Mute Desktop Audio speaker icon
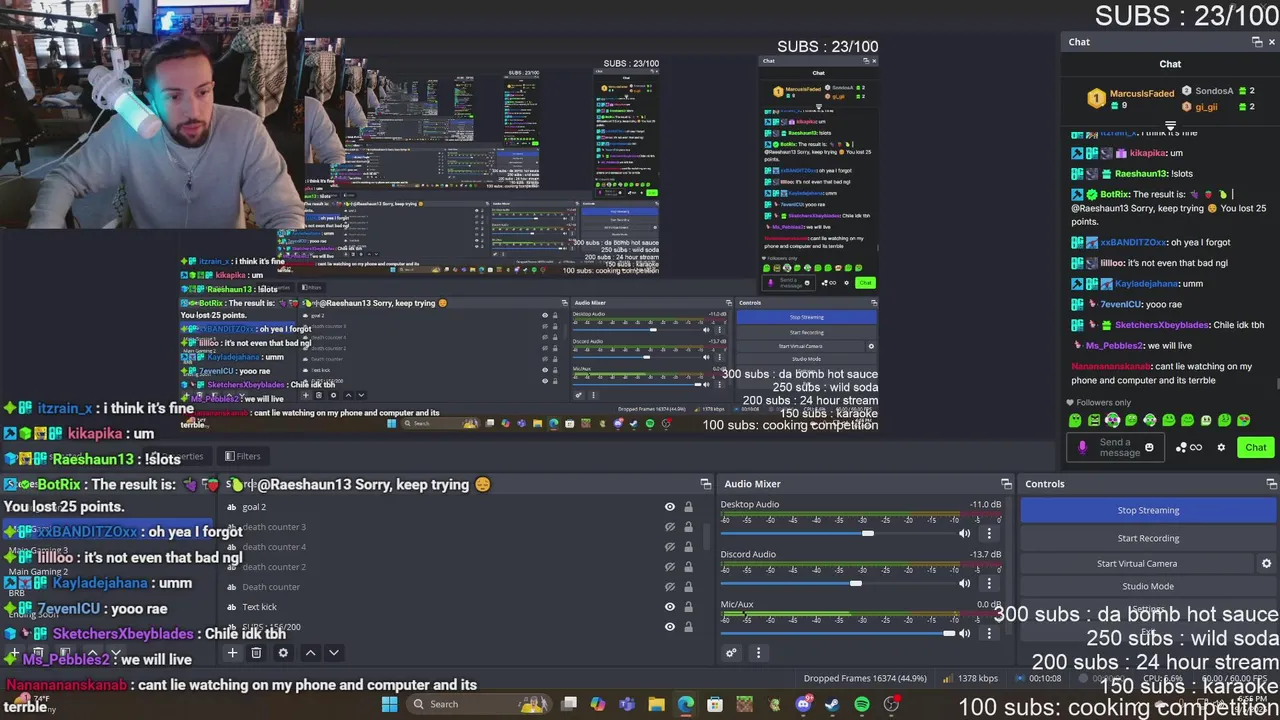This screenshot has height=720, width=1280. [x=965, y=533]
